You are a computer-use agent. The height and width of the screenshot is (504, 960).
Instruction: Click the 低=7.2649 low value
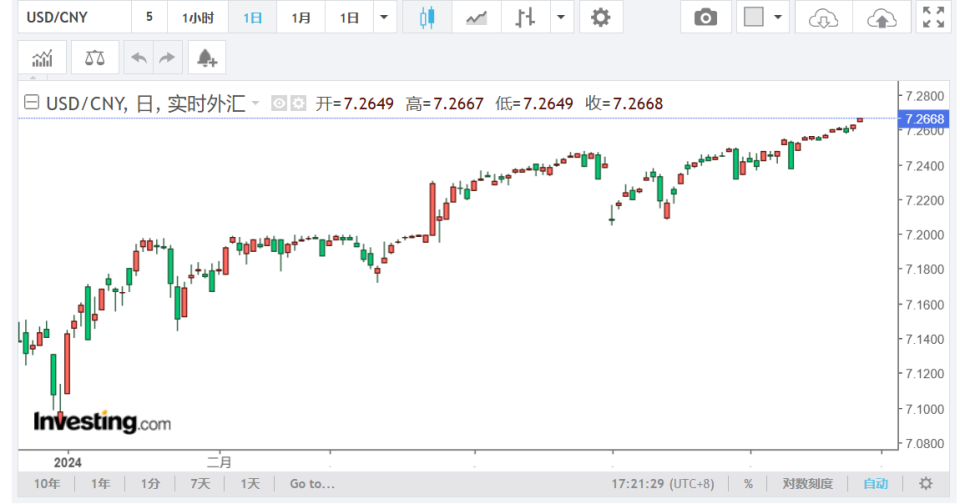tap(534, 103)
